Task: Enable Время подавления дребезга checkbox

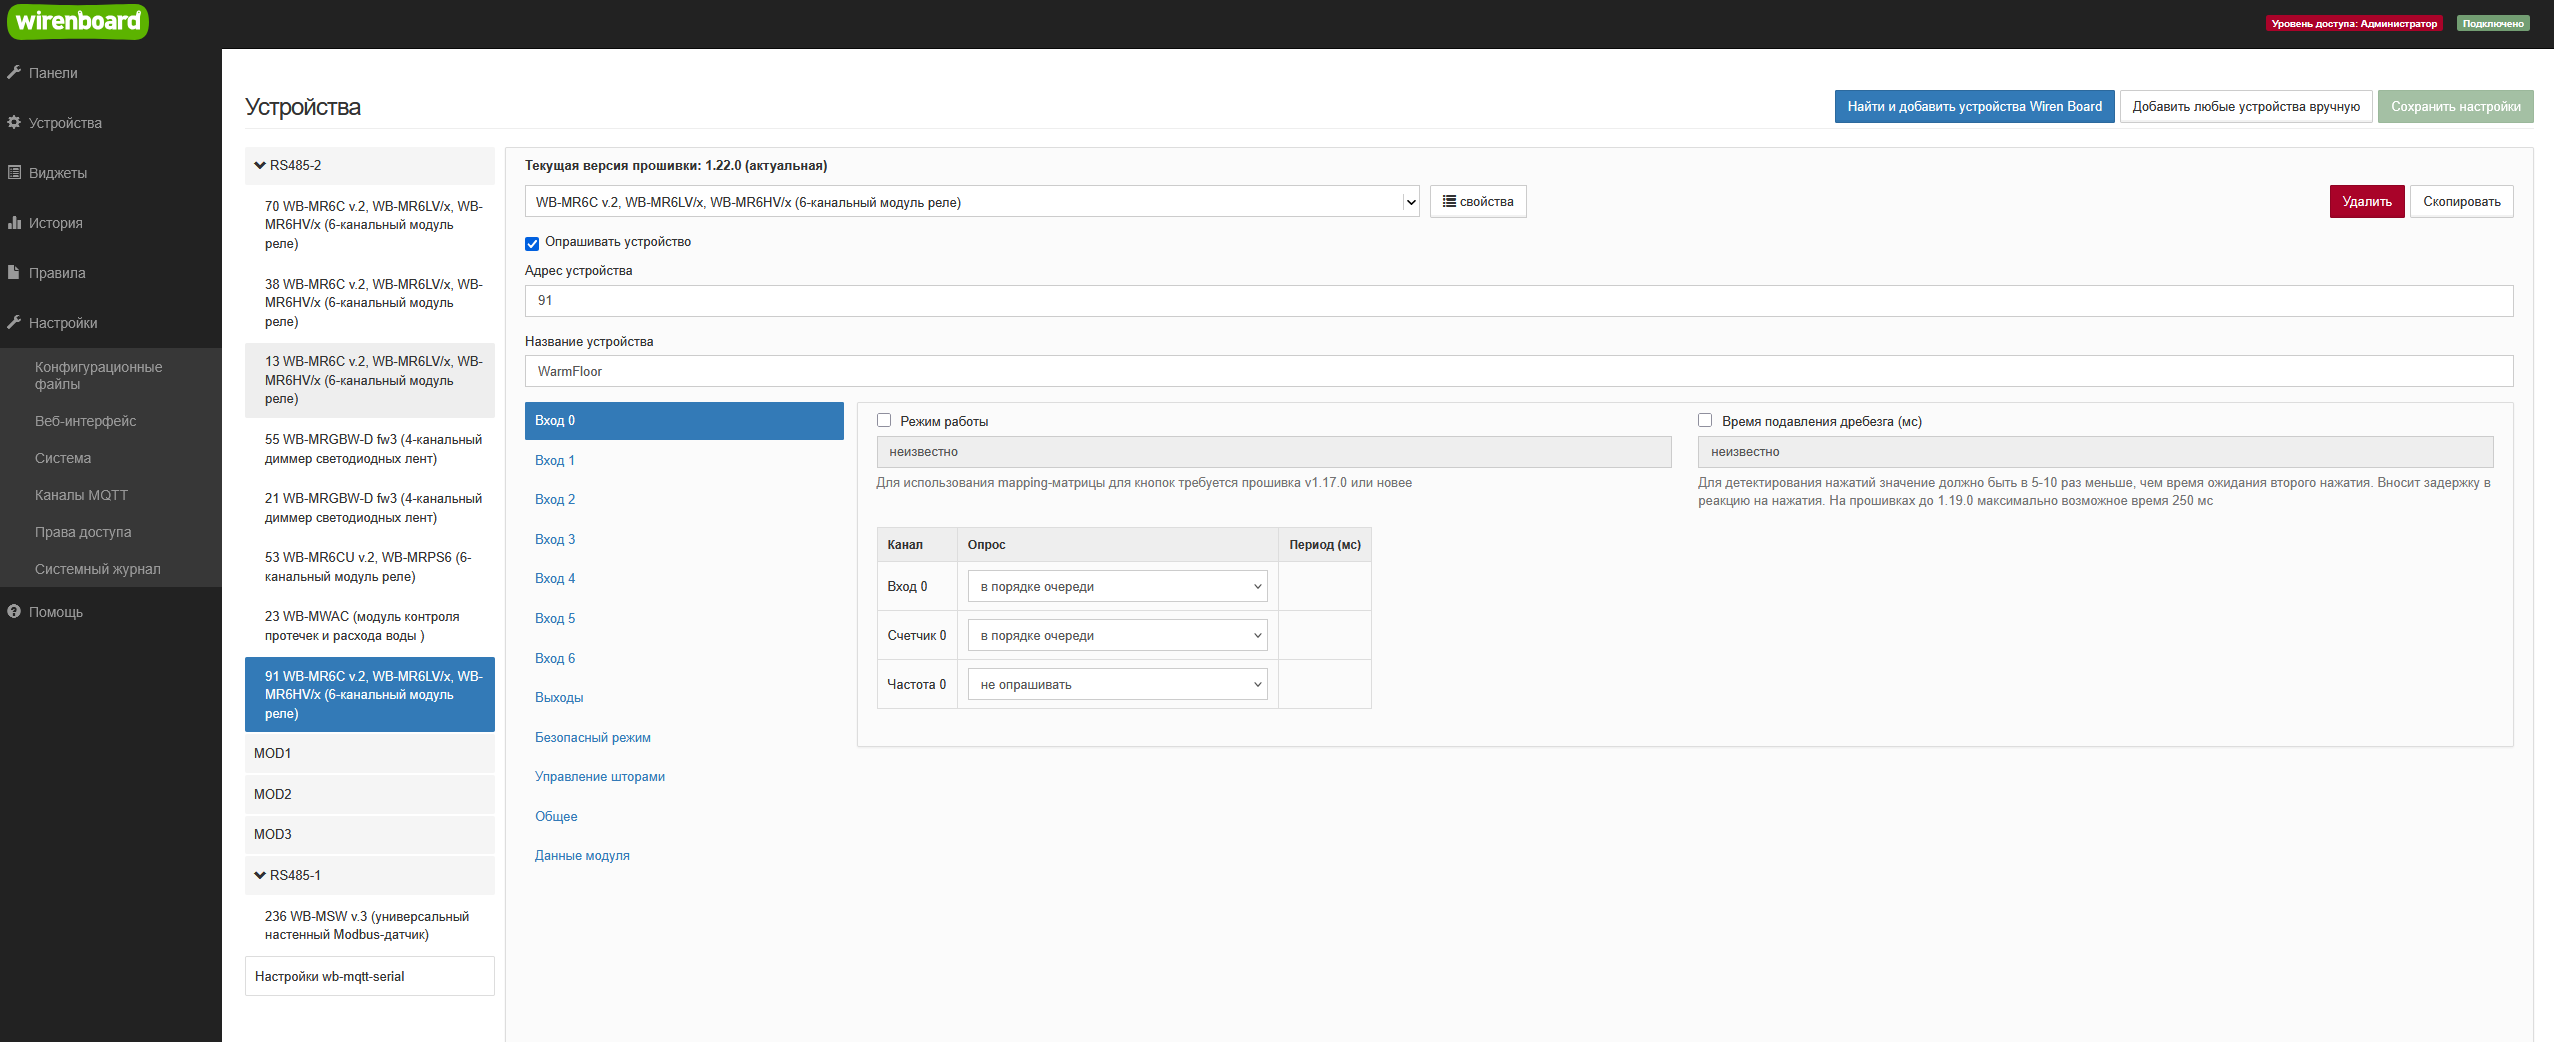Action: [x=1705, y=421]
